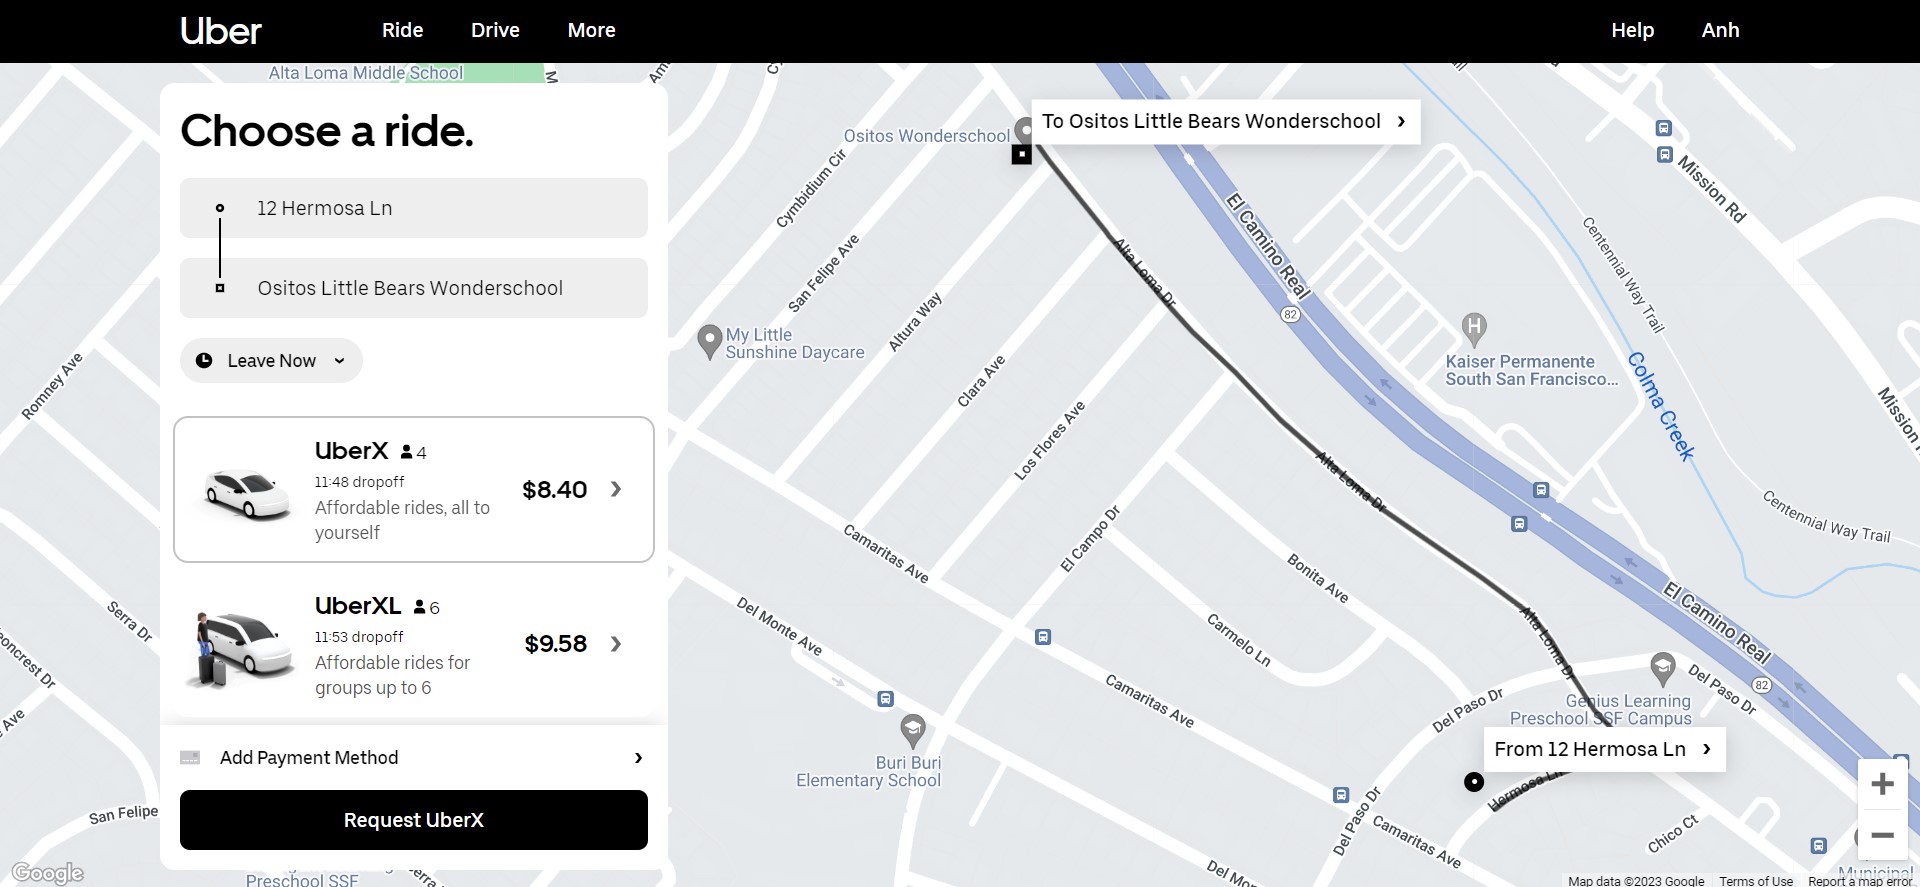
Task: Click bus stop icon near El Campo Dr
Action: pyautogui.click(x=1043, y=637)
